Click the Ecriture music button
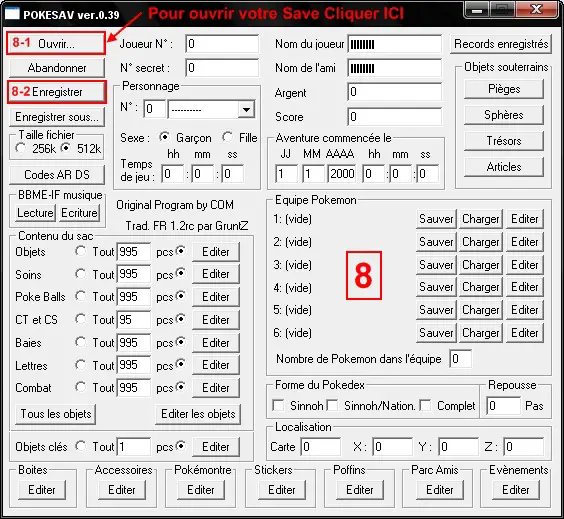 click(x=79, y=213)
